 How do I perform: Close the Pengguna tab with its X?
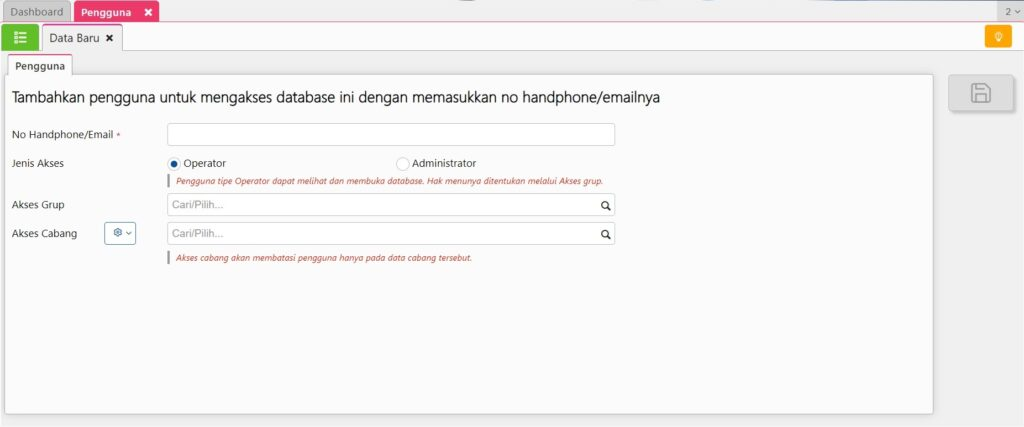[x=148, y=12]
